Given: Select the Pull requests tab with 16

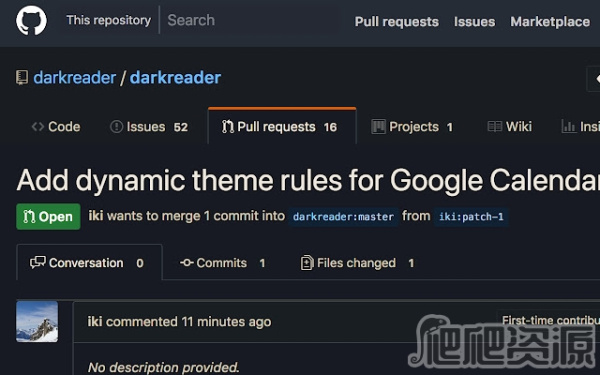Looking at the screenshot, I should tap(282, 126).
